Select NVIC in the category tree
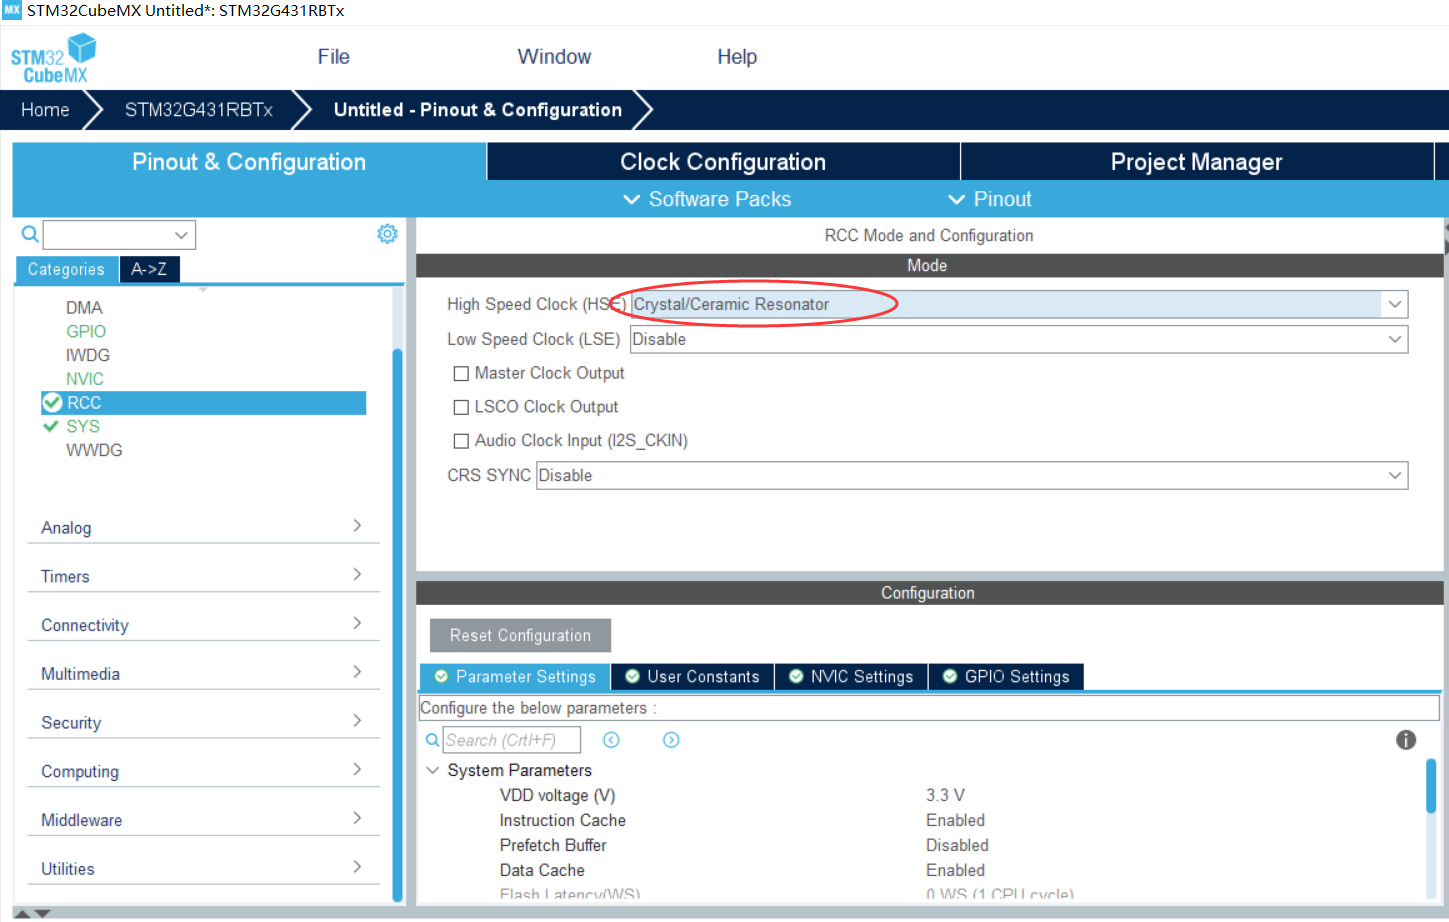The image size is (1449, 922). pos(85,379)
